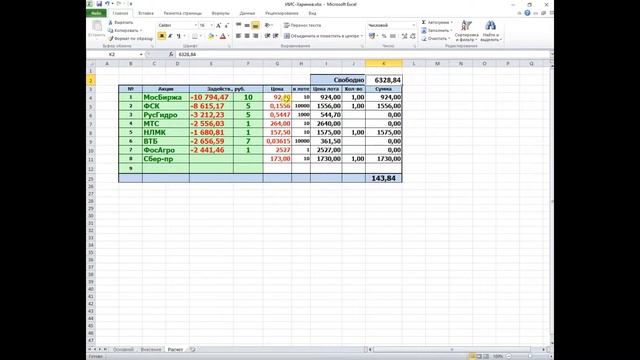Screen dimensions: 640x360
Task: Switch to Data (Данные) ribbon tab
Action: pyautogui.click(x=247, y=13)
